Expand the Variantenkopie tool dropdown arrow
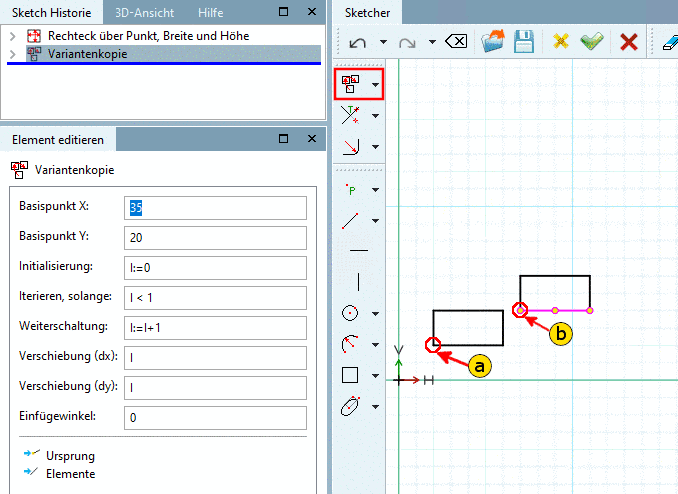 click(375, 85)
